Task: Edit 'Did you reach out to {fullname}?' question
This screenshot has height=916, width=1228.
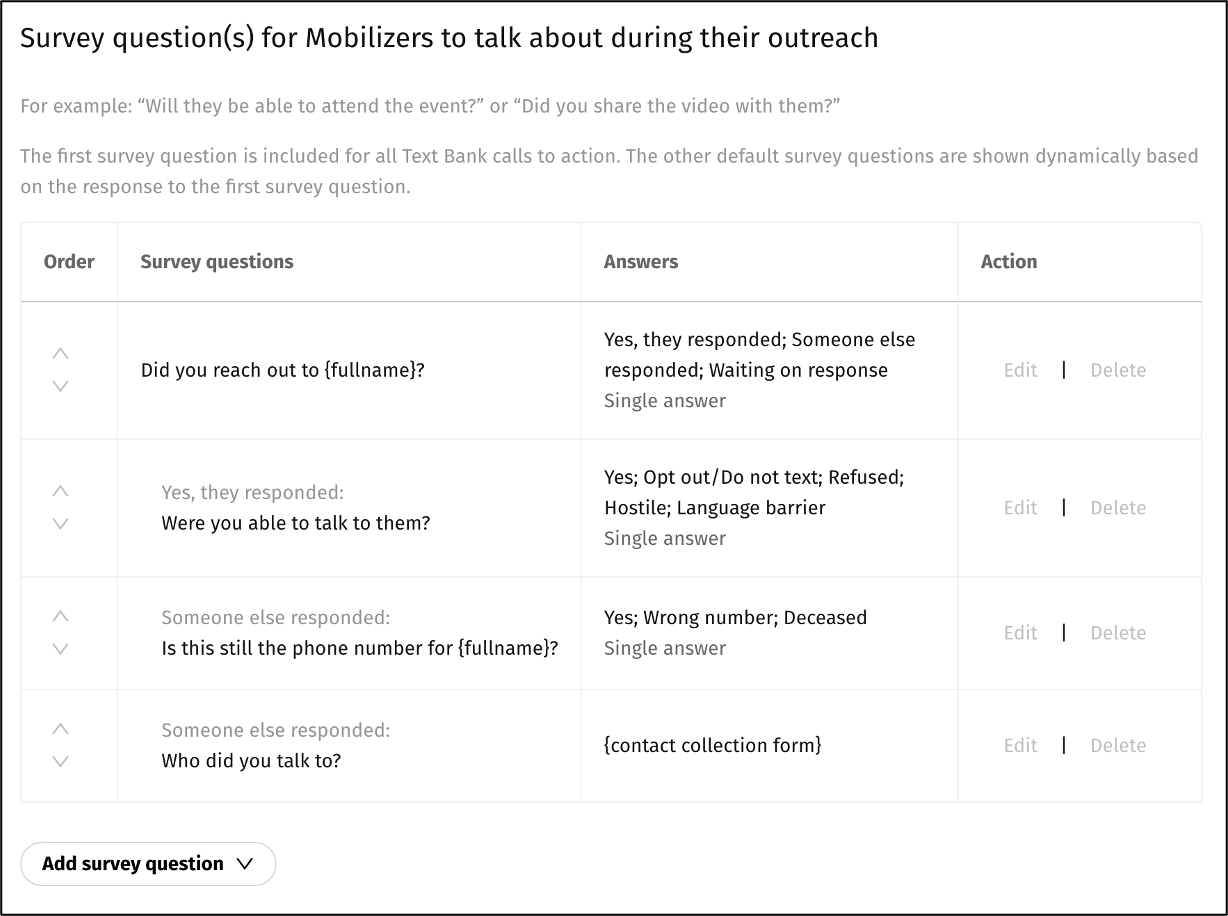Action: pyautogui.click(x=1020, y=370)
